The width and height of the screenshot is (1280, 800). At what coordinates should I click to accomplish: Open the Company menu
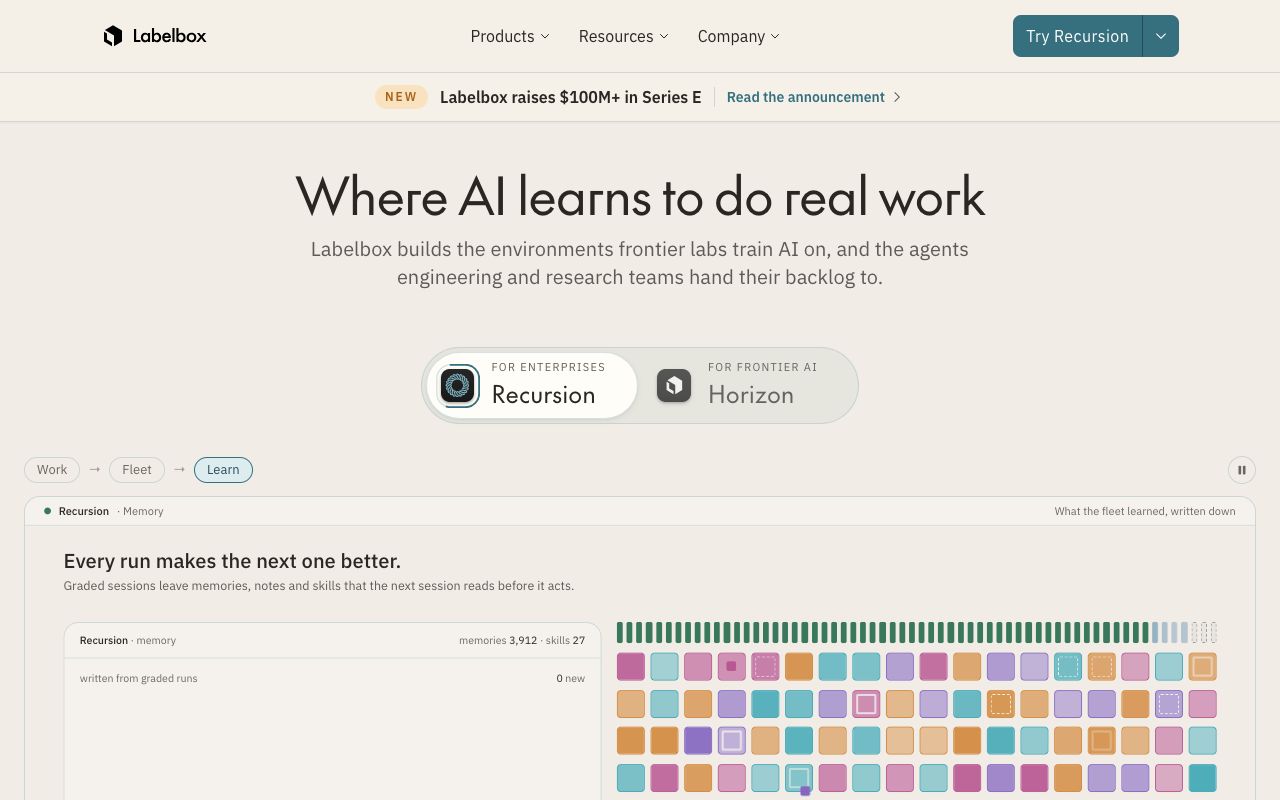[x=738, y=36]
